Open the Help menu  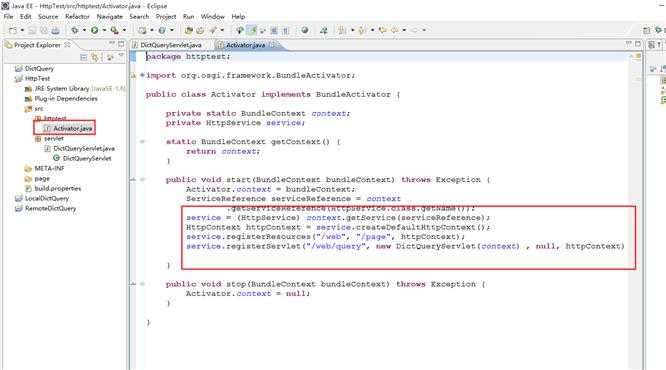pos(238,17)
